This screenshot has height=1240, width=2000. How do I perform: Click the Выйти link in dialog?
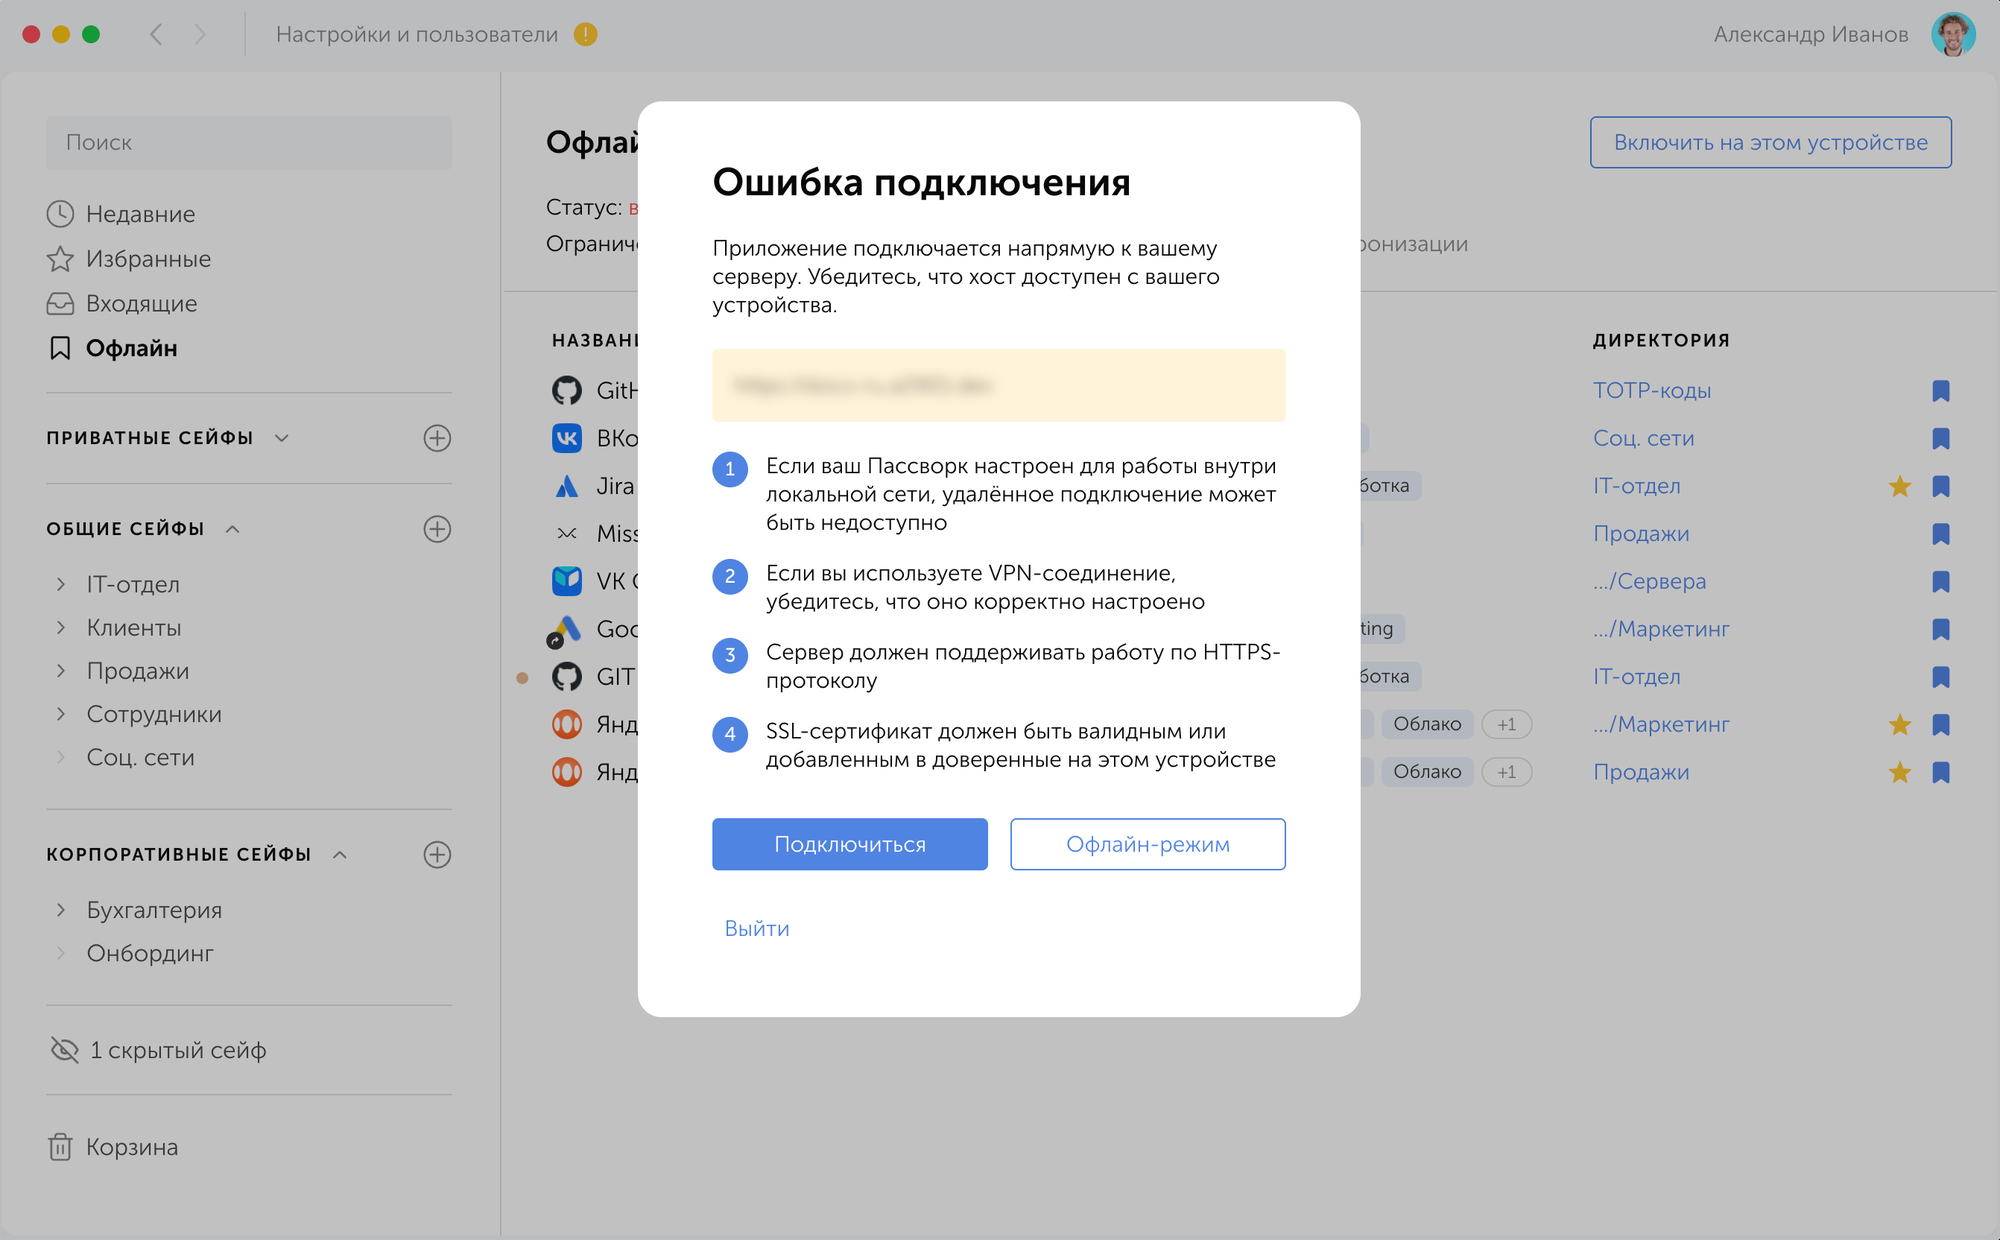click(x=757, y=928)
